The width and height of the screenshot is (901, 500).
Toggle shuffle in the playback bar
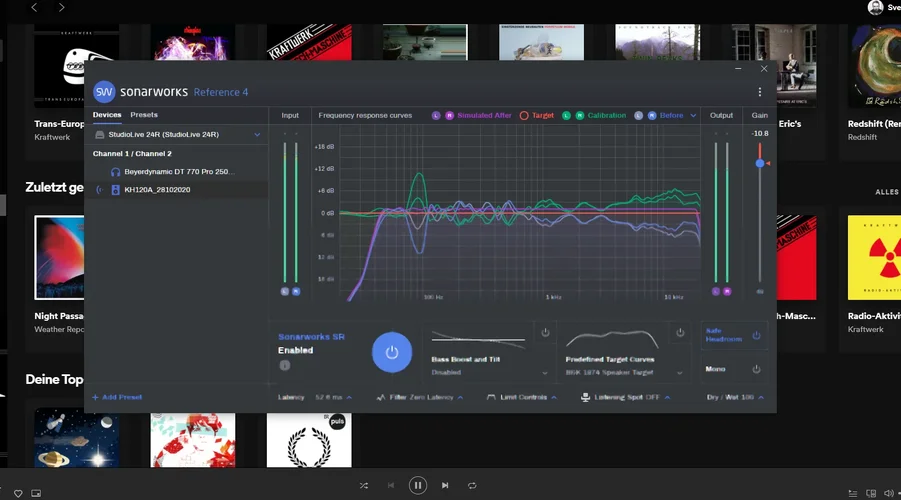[x=364, y=485]
